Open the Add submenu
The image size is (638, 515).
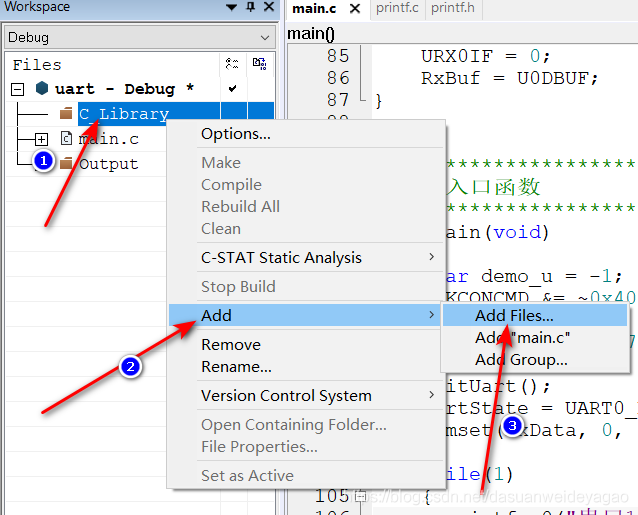306,315
